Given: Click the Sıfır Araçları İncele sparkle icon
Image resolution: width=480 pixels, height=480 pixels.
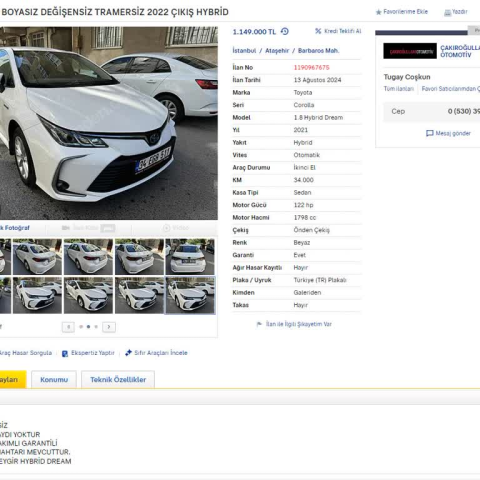Looking at the screenshot, I should [128, 353].
